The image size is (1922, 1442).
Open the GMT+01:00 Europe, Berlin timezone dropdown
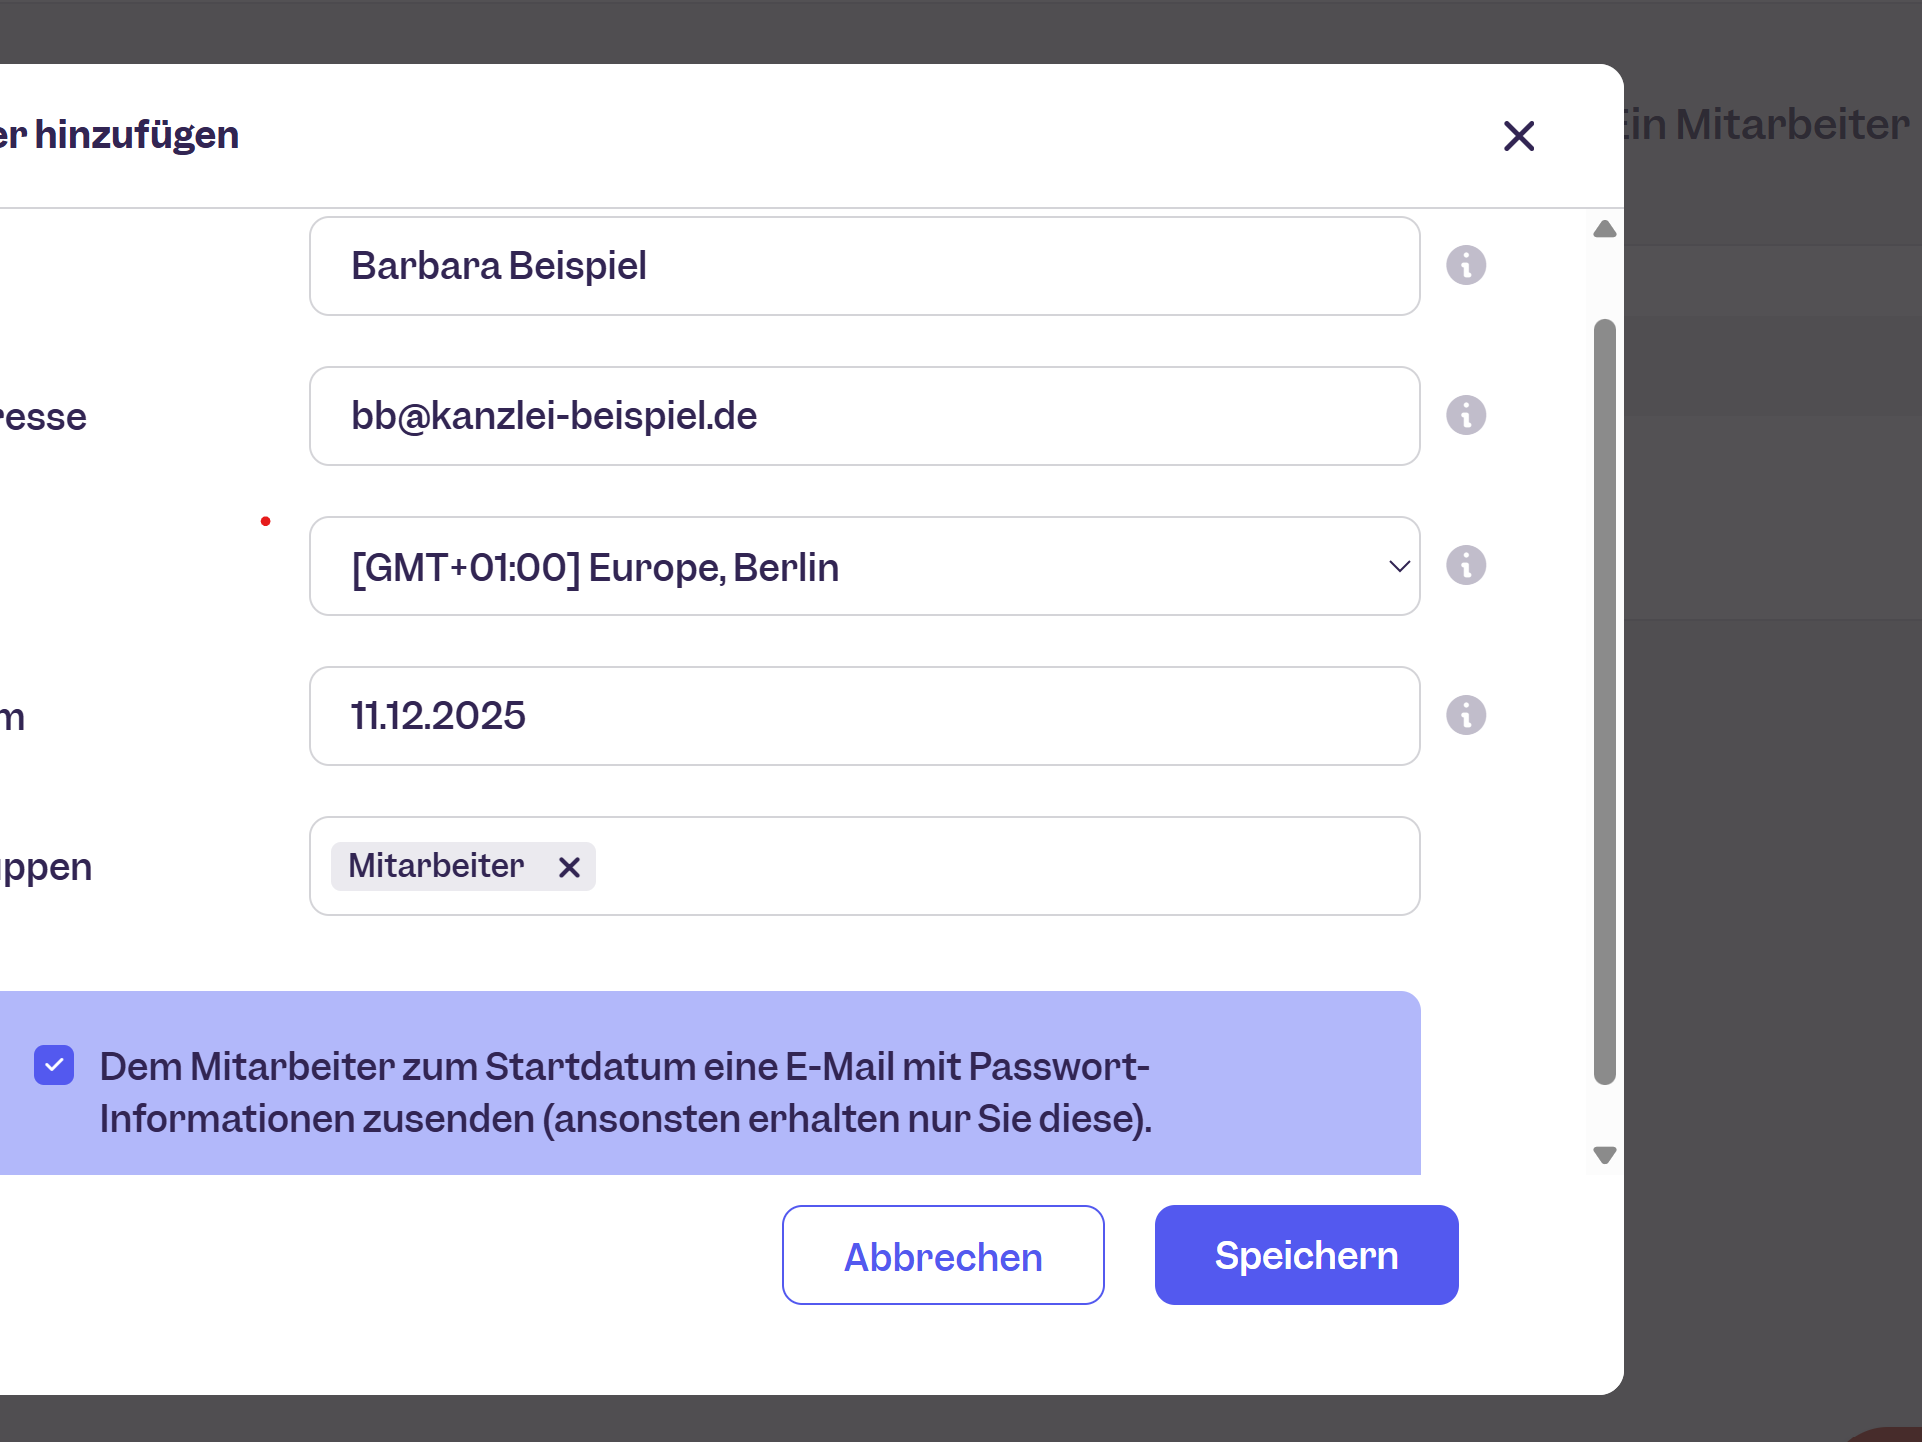coord(865,566)
